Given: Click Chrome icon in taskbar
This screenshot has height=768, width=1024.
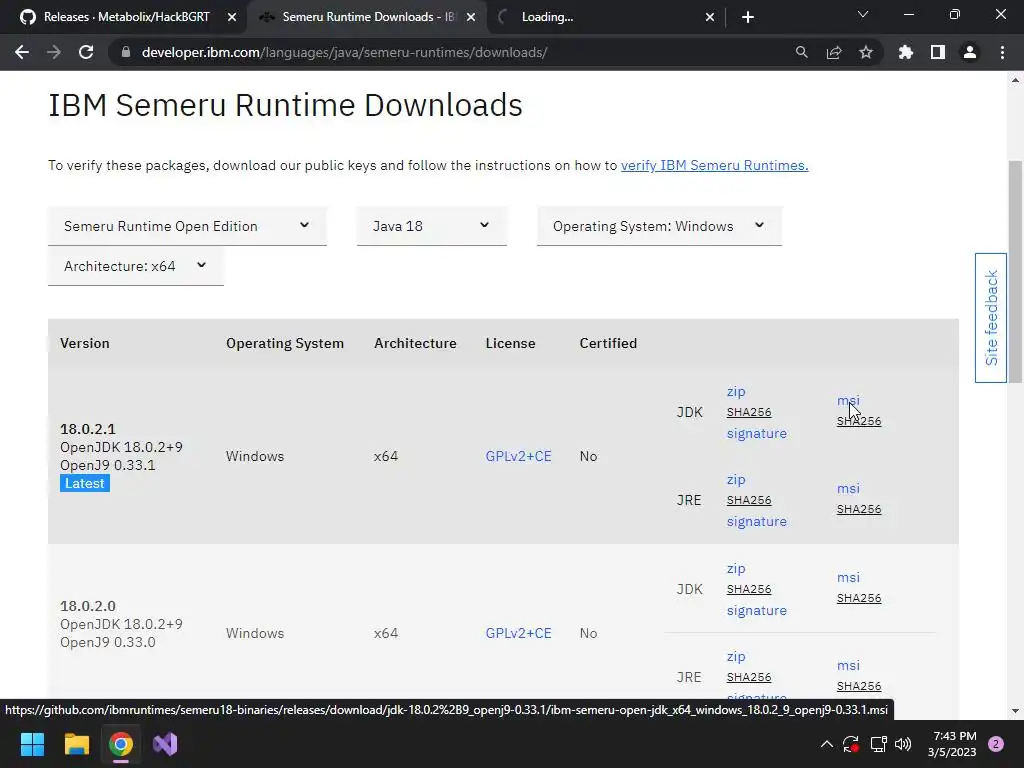Looking at the screenshot, I should pyautogui.click(x=121, y=744).
